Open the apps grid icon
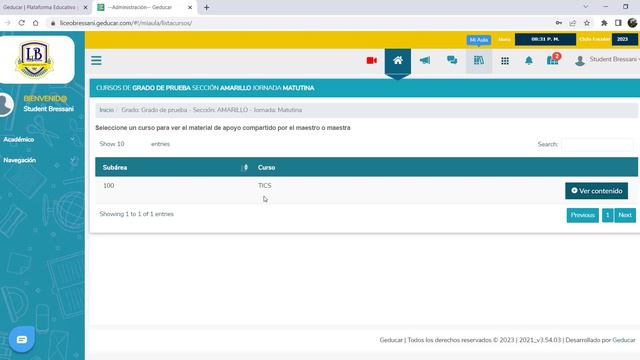The height and width of the screenshot is (360, 640). 505,61
